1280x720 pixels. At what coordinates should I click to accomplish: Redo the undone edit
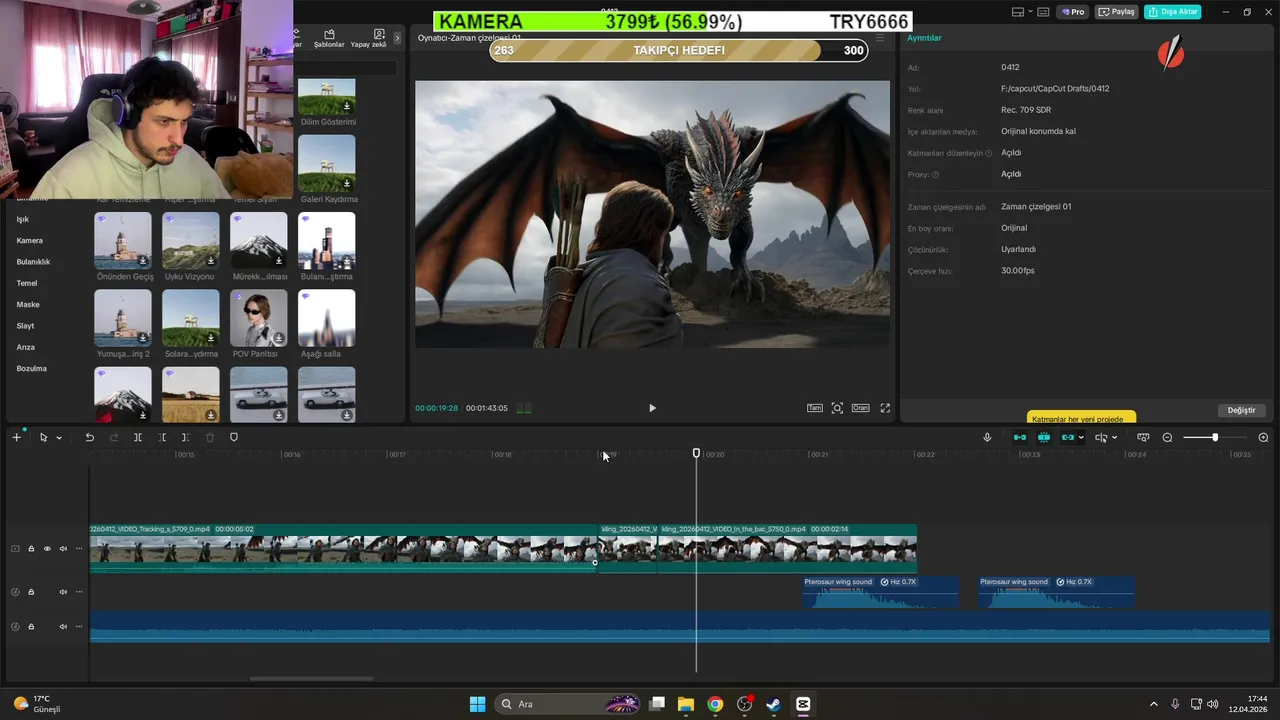point(113,437)
